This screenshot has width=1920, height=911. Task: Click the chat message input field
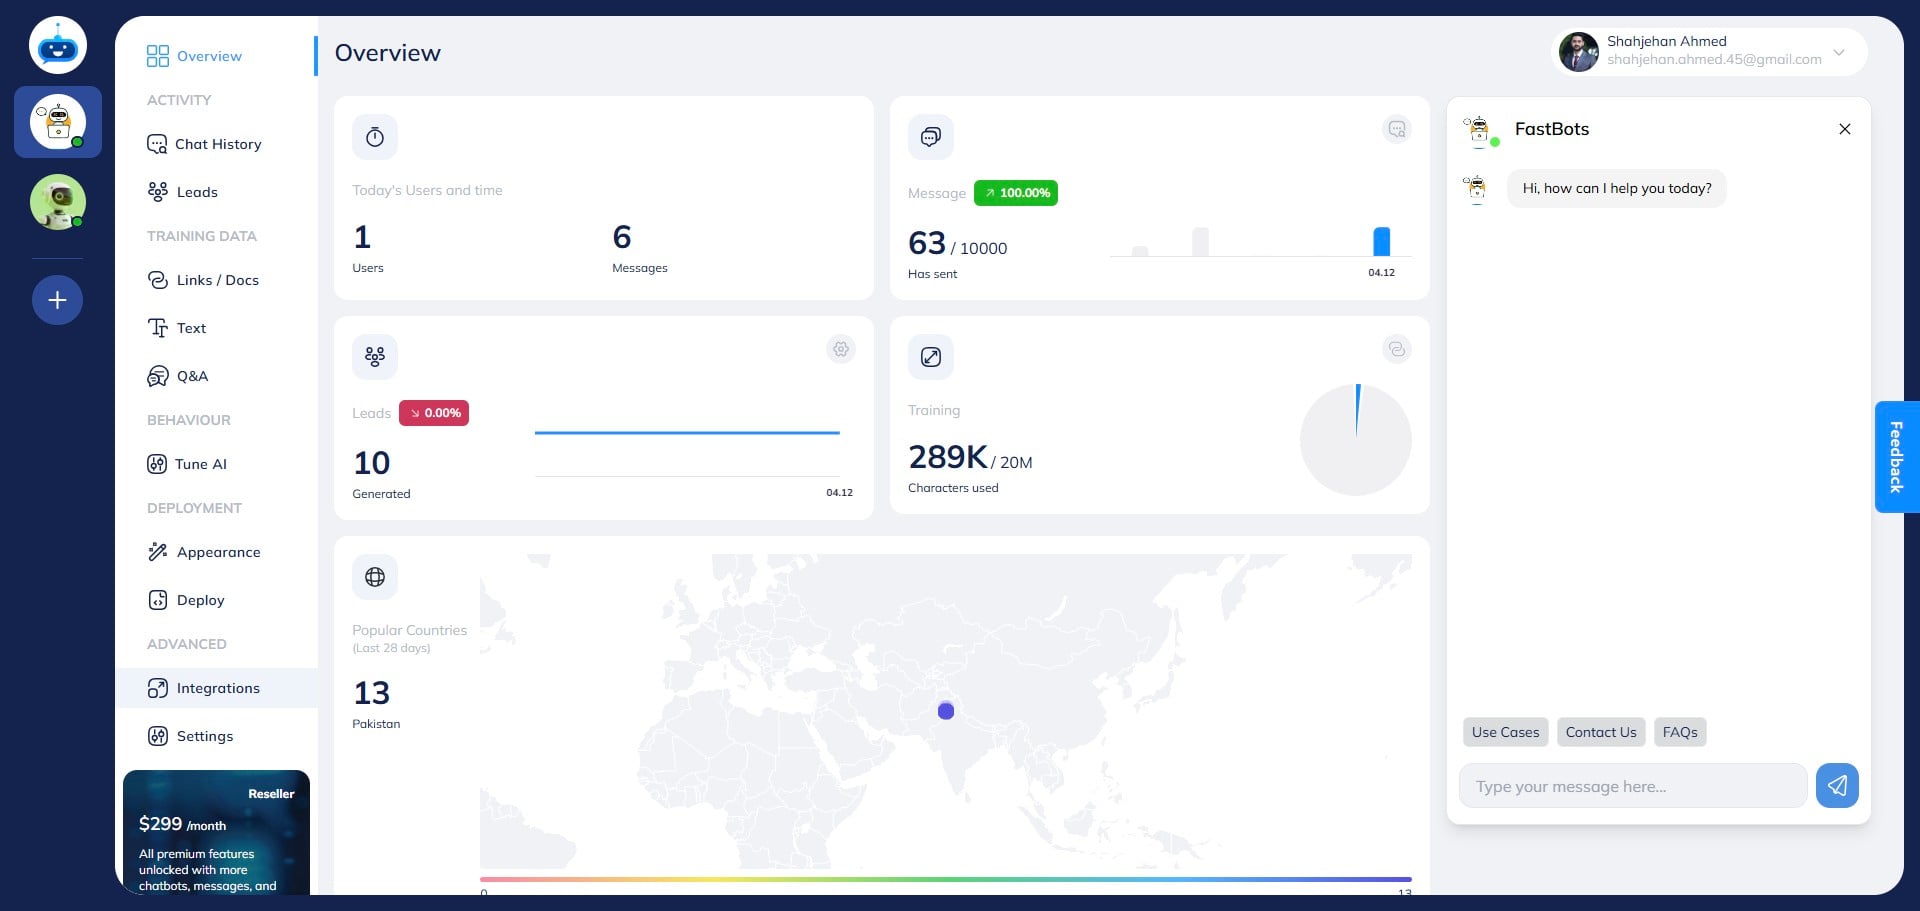pyautogui.click(x=1632, y=786)
